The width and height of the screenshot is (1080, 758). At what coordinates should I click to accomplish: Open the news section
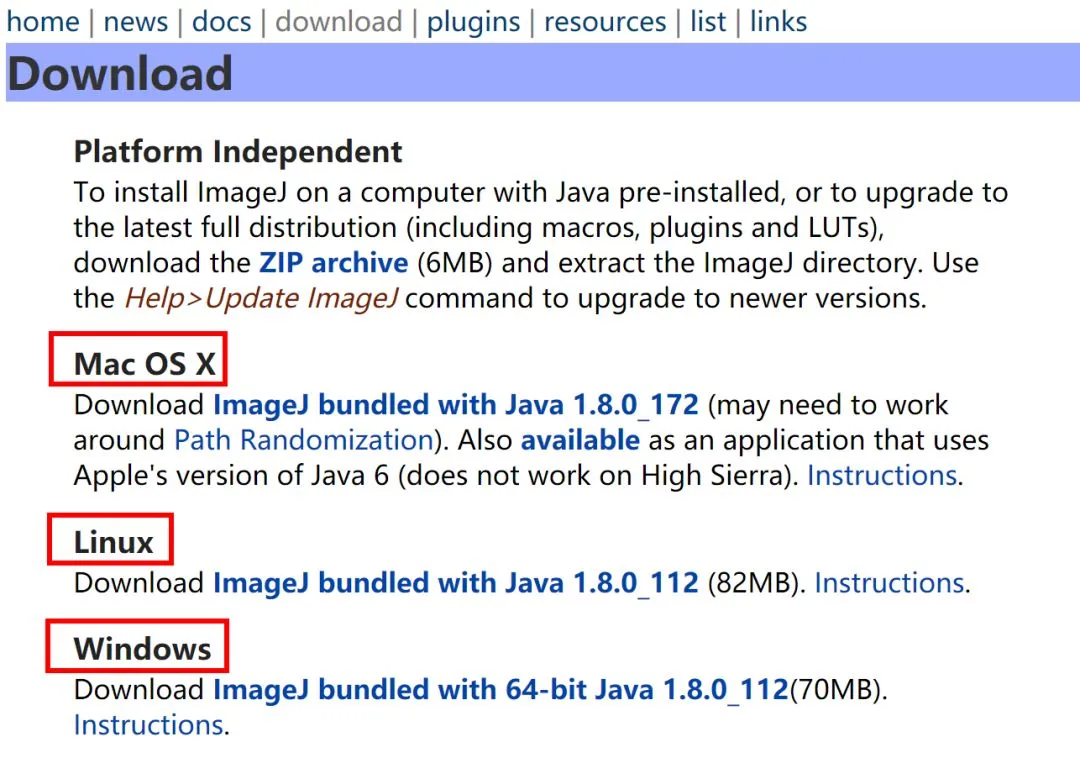[x=136, y=21]
